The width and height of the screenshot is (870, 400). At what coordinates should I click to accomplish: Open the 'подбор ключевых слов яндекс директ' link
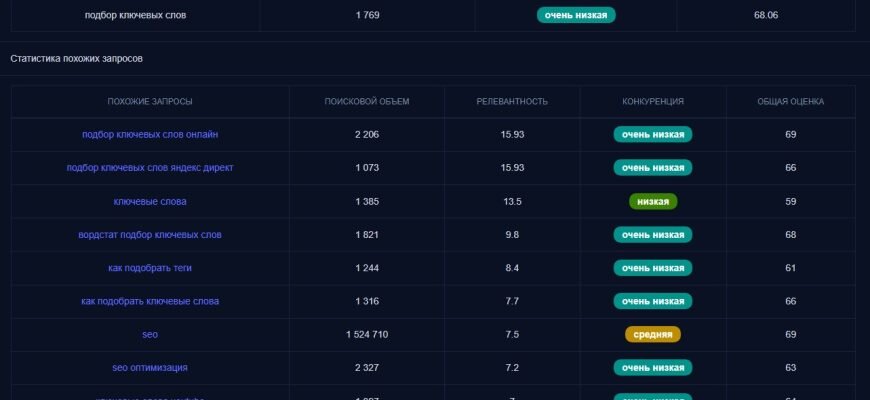(x=150, y=168)
